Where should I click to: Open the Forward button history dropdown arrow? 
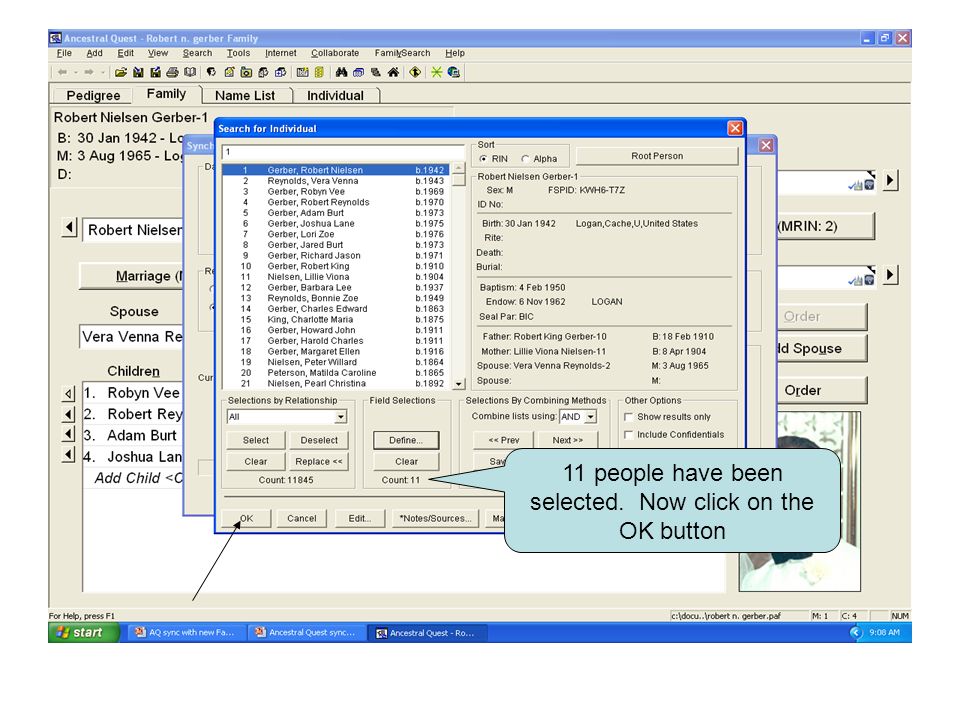102,72
